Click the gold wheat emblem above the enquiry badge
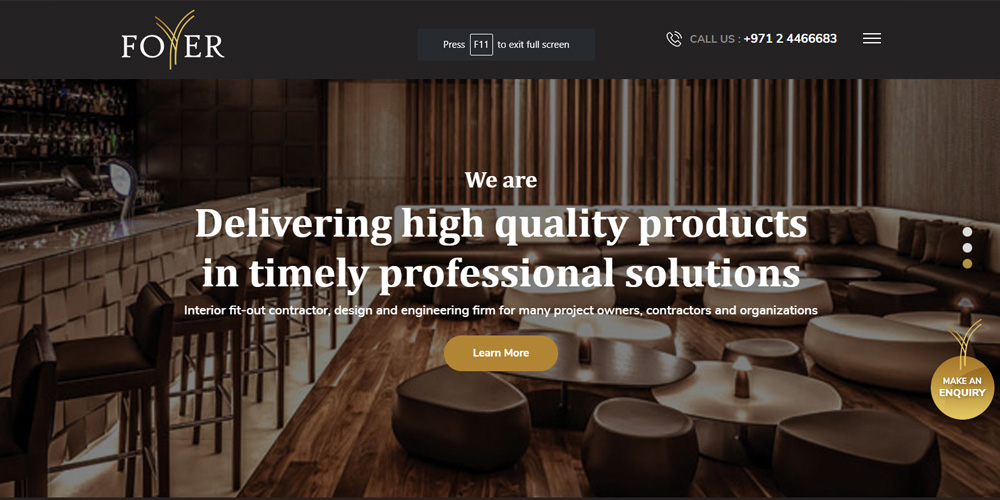The width and height of the screenshot is (1000, 500). click(x=964, y=342)
